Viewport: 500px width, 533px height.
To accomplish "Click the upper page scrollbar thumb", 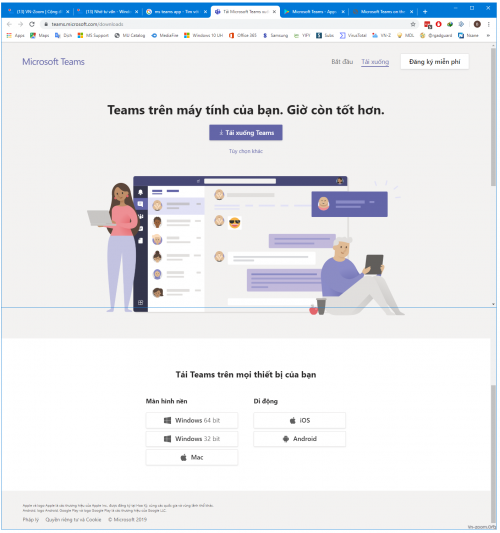I will pos(493,116).
